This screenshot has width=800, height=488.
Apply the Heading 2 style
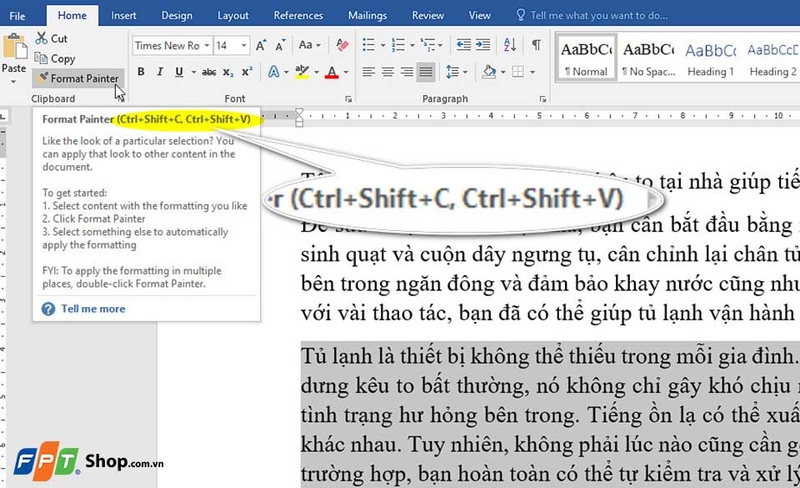pos(772,58)
